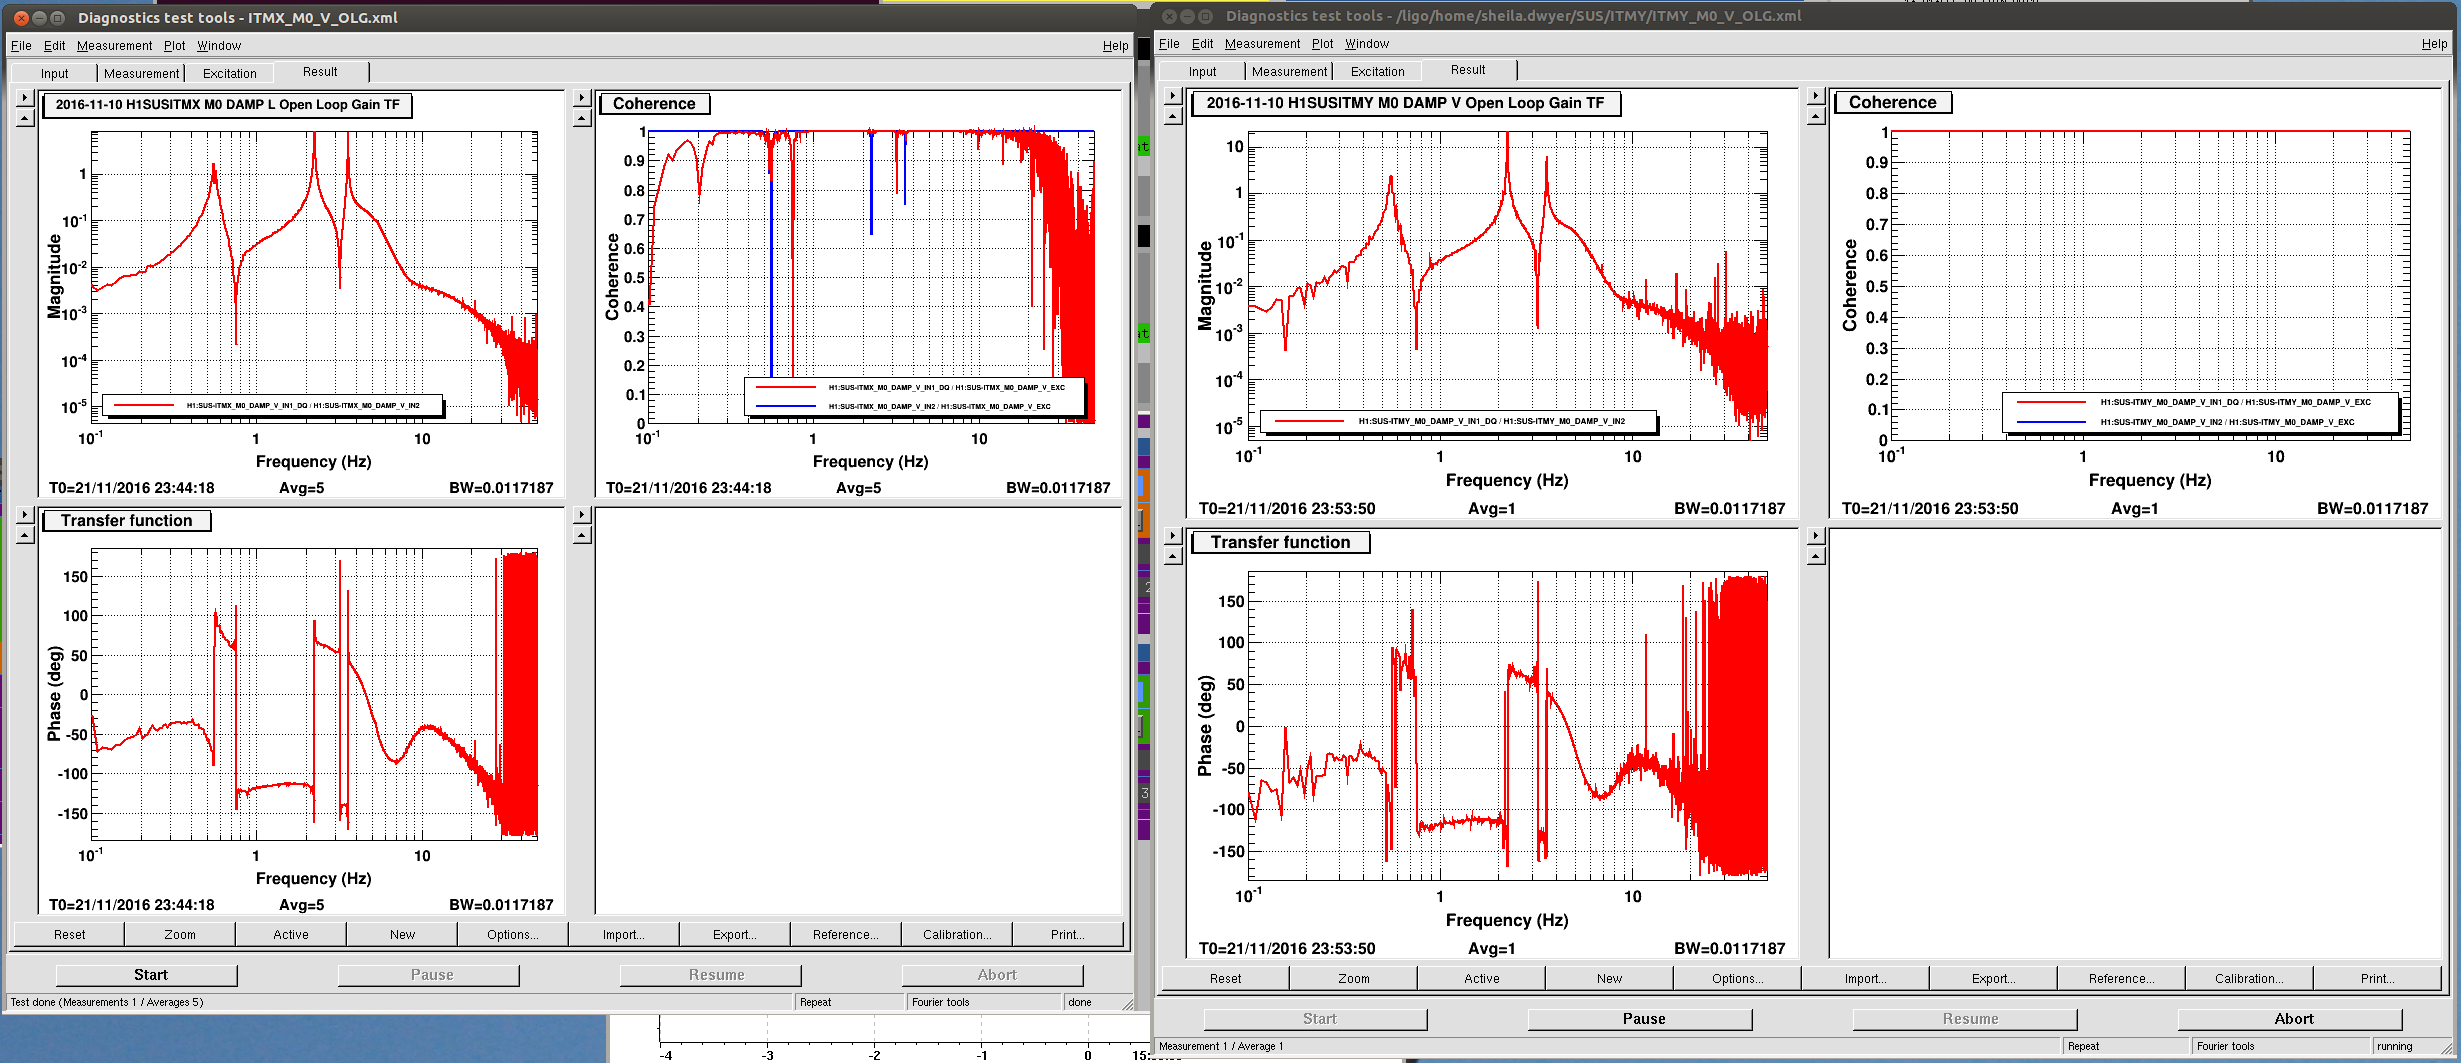Open Reference... in ITMX window

(846, 934)
